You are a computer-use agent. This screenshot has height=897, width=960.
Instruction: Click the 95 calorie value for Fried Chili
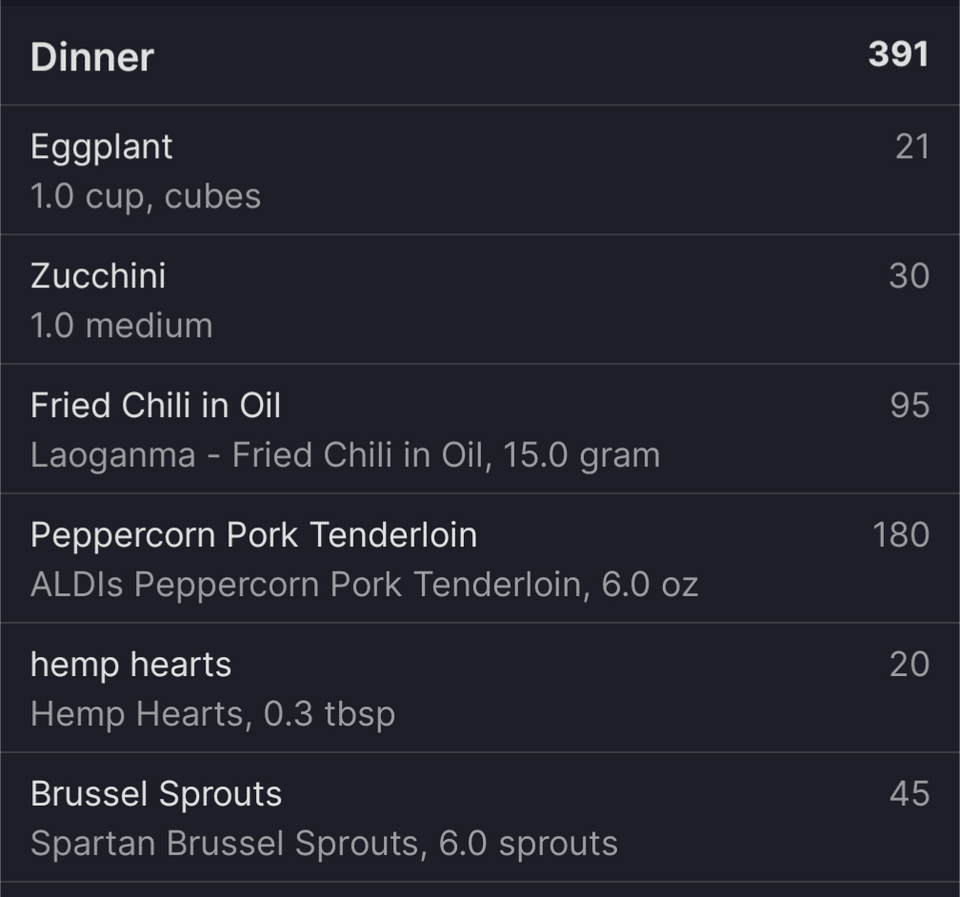(x=910, y=405)
